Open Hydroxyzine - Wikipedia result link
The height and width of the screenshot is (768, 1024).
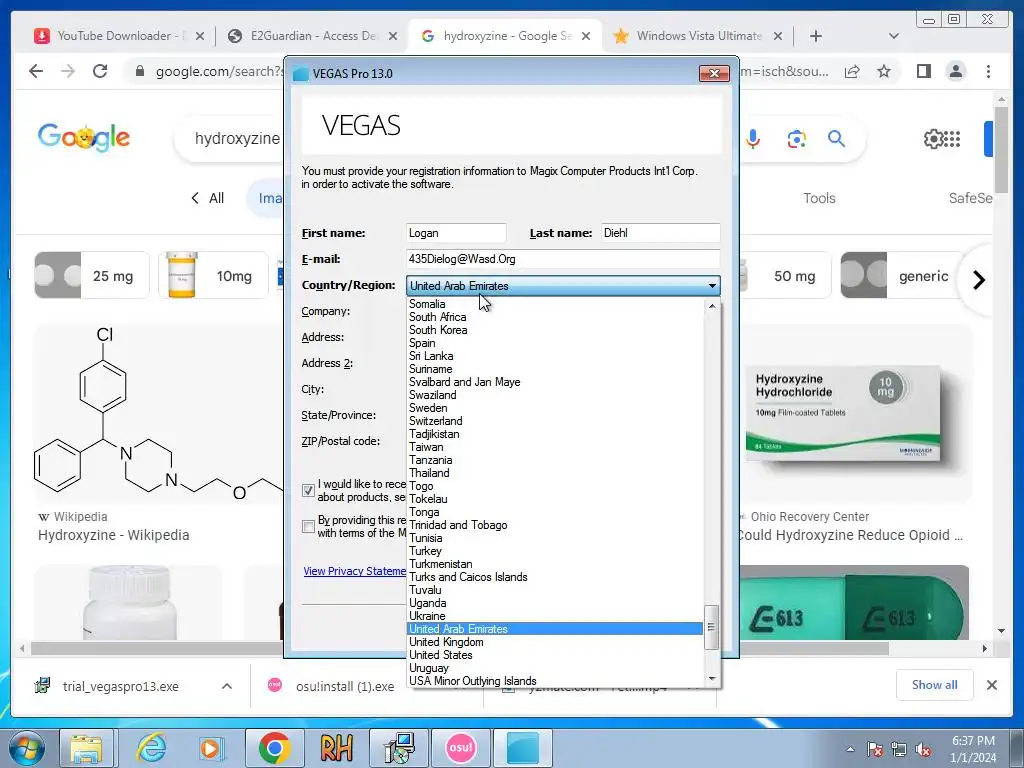pyautogui.click(x=114, y=535)
